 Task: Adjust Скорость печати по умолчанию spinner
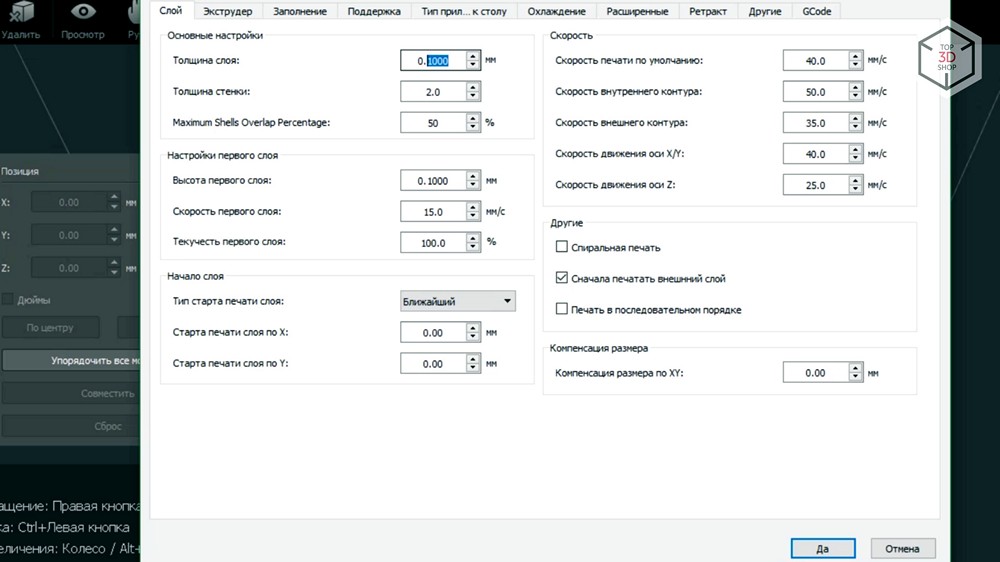[855, 61]
